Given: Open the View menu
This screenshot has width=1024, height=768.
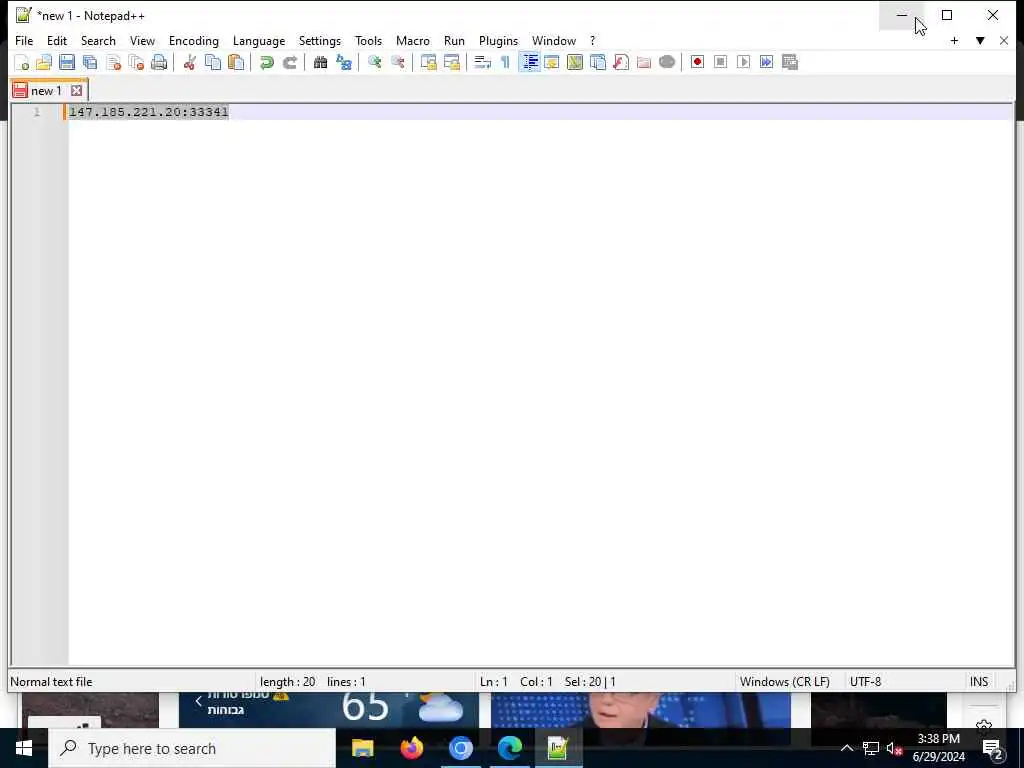Looking at the screenshot, I should 142,40.
